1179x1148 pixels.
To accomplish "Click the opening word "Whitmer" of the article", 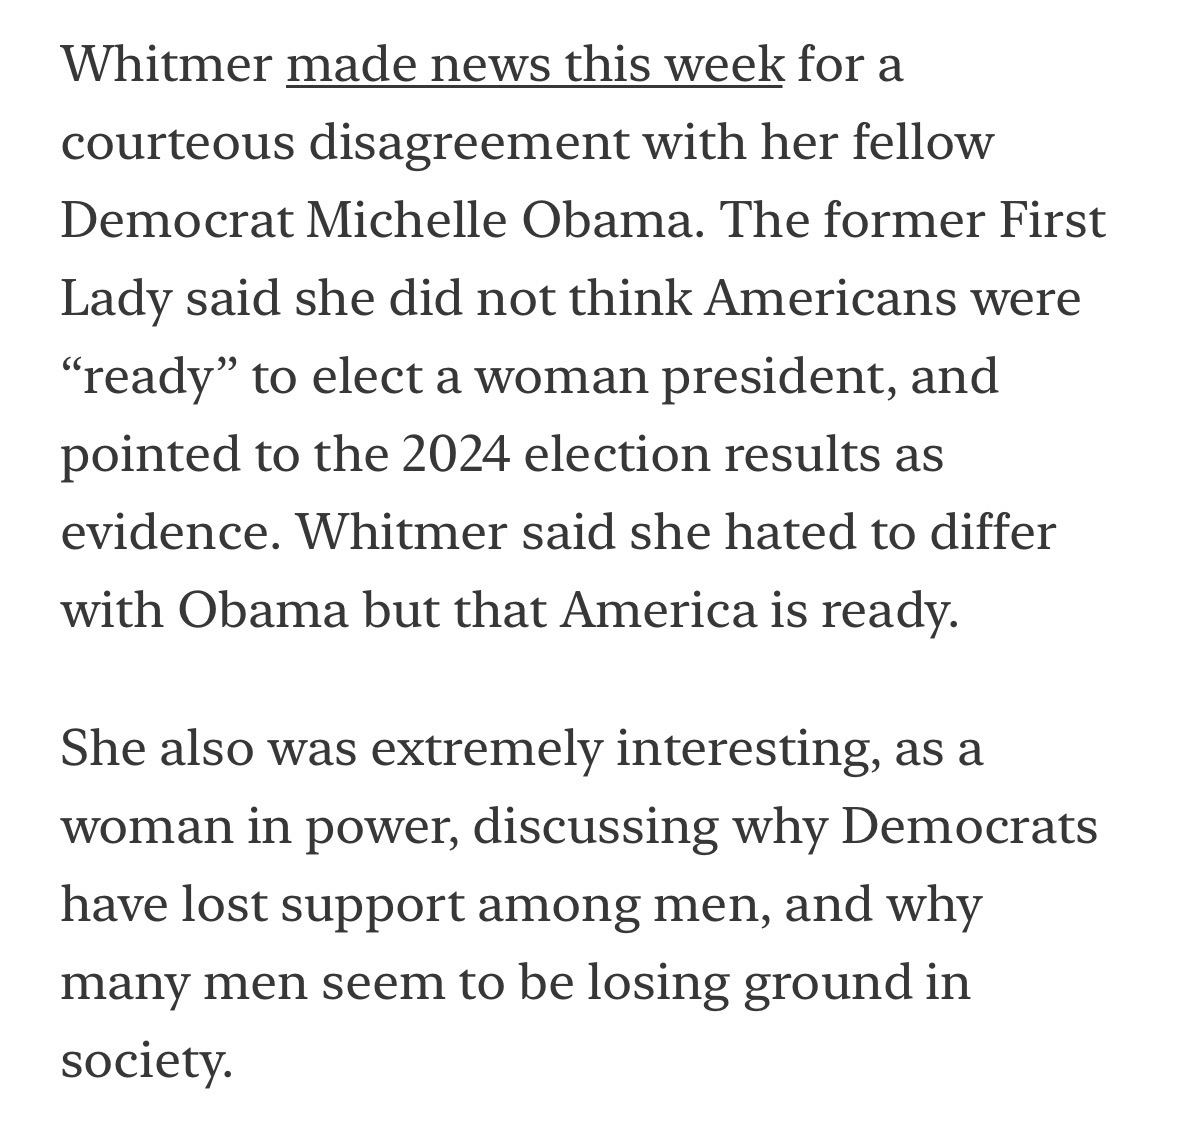I will pyautogui.click(x=166, y=65).
